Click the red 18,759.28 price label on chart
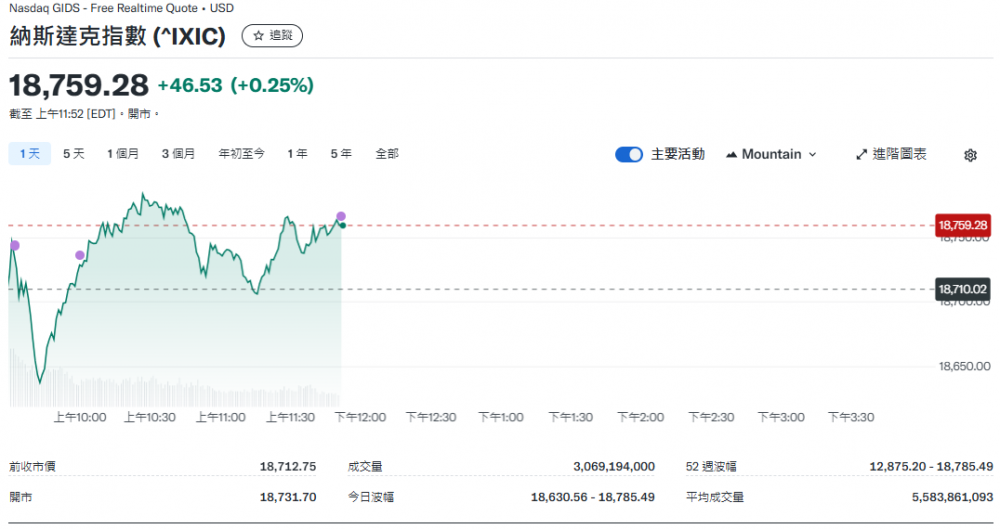The image size is (1000, 529). 963,225
